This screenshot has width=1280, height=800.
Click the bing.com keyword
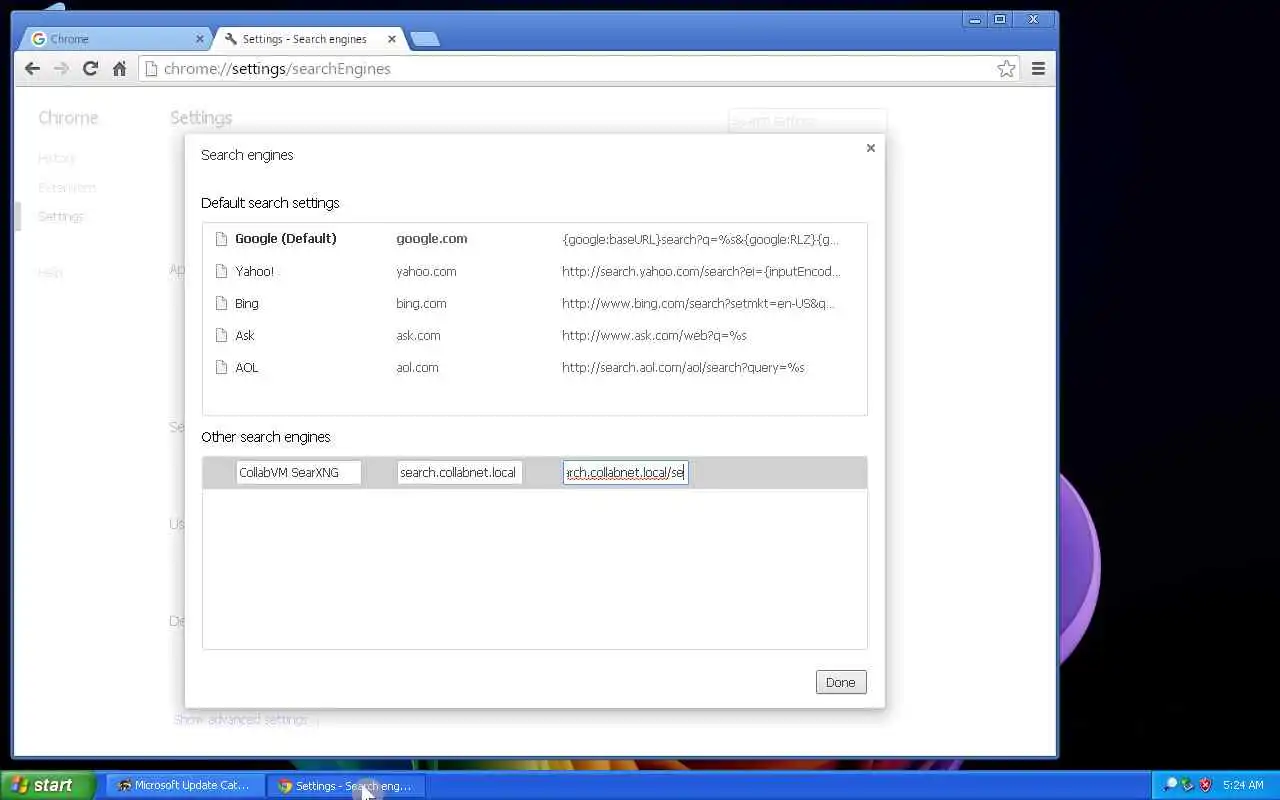click(x=421, y=303)
